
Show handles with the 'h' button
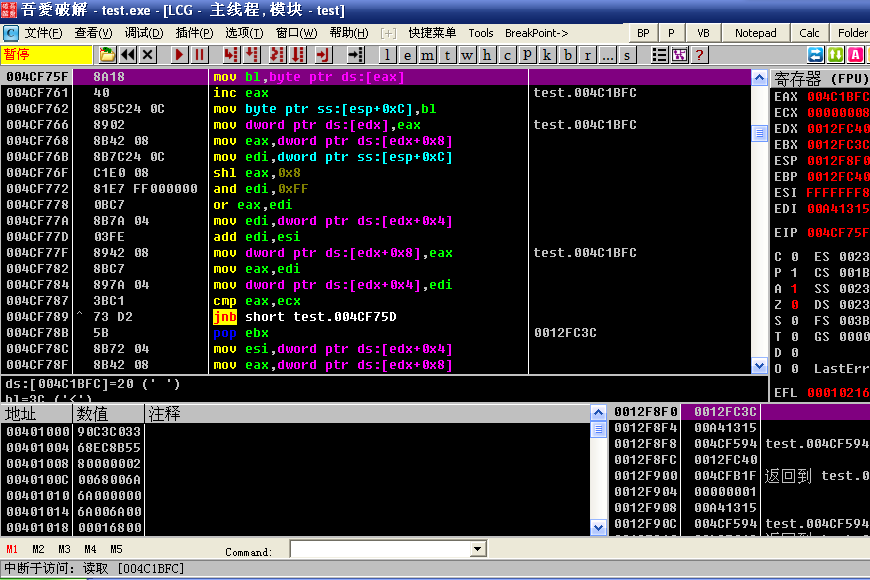tap(487, 54)
